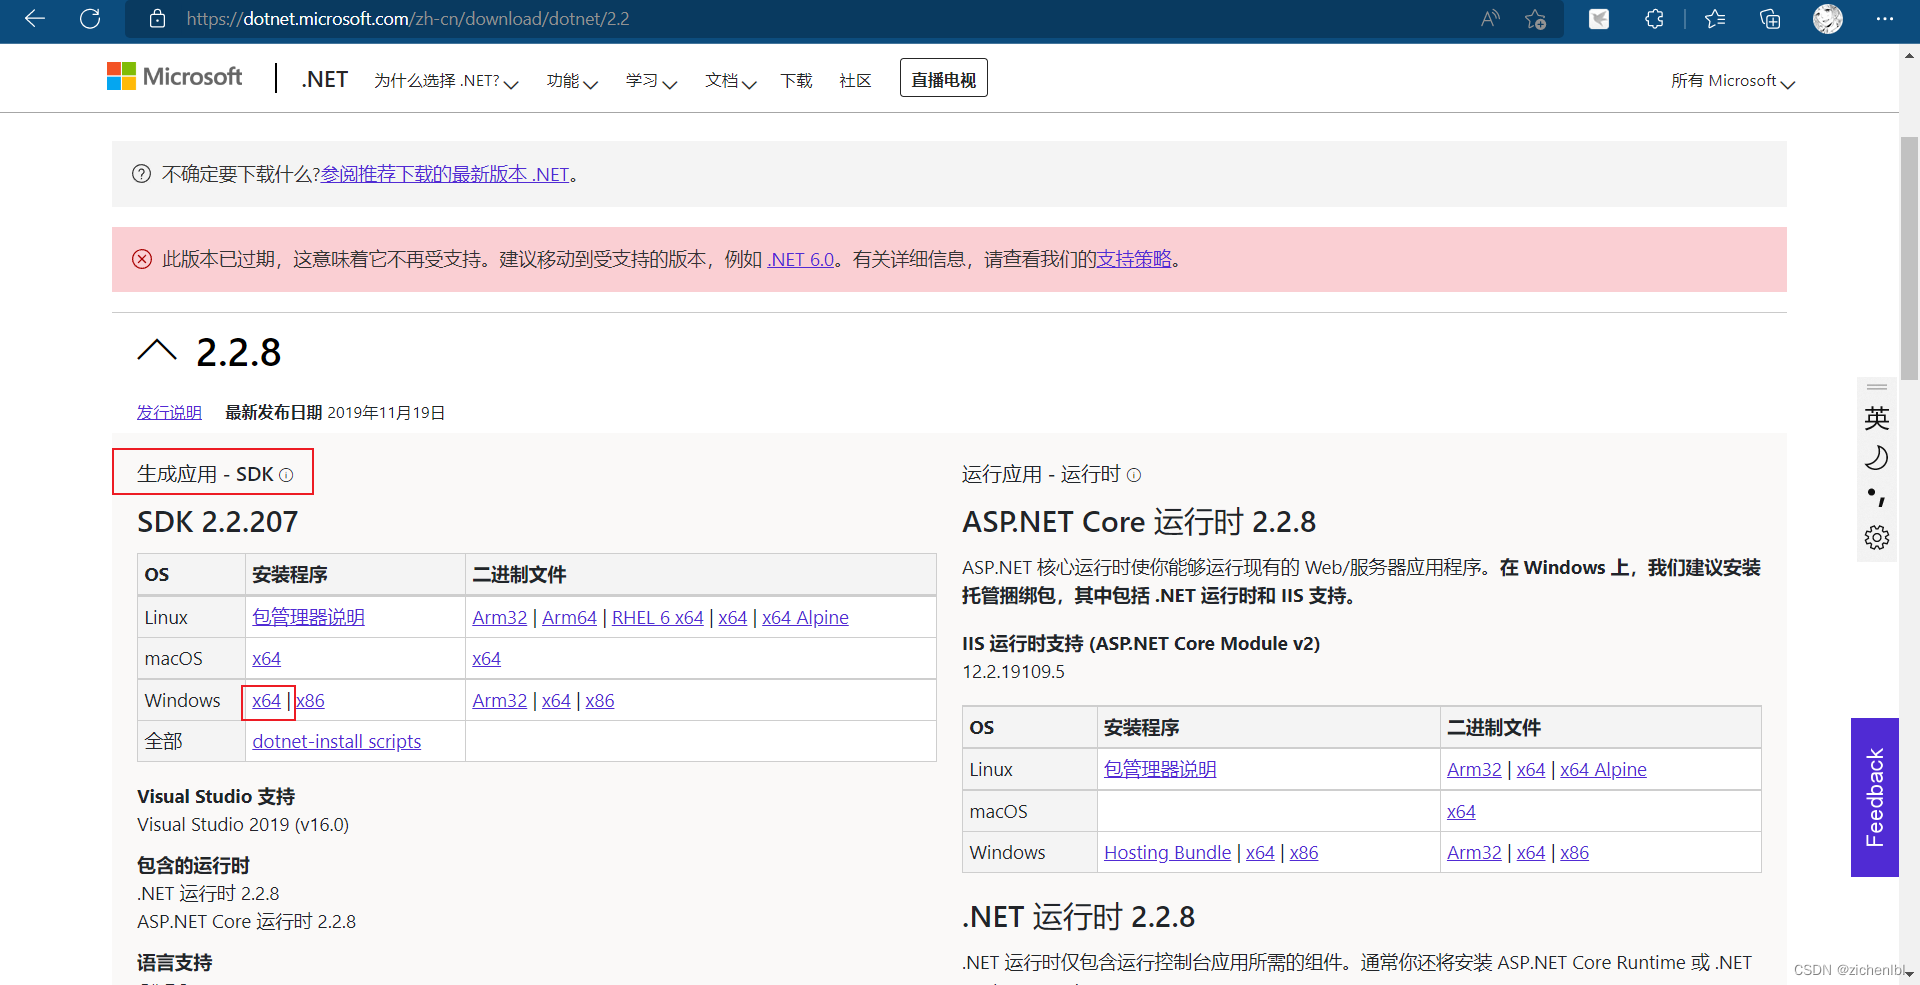Open the latest .NET recommended download link
1920x985 pixels.
445,174
